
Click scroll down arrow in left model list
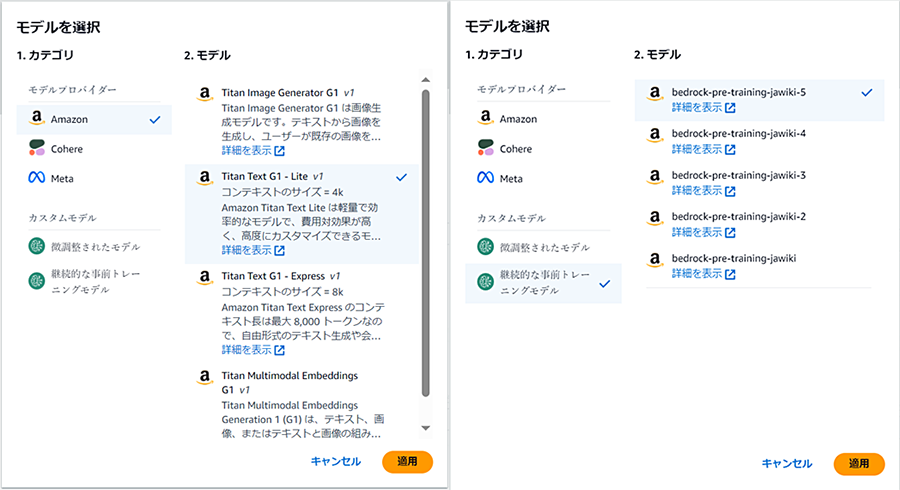click(425, 428)
